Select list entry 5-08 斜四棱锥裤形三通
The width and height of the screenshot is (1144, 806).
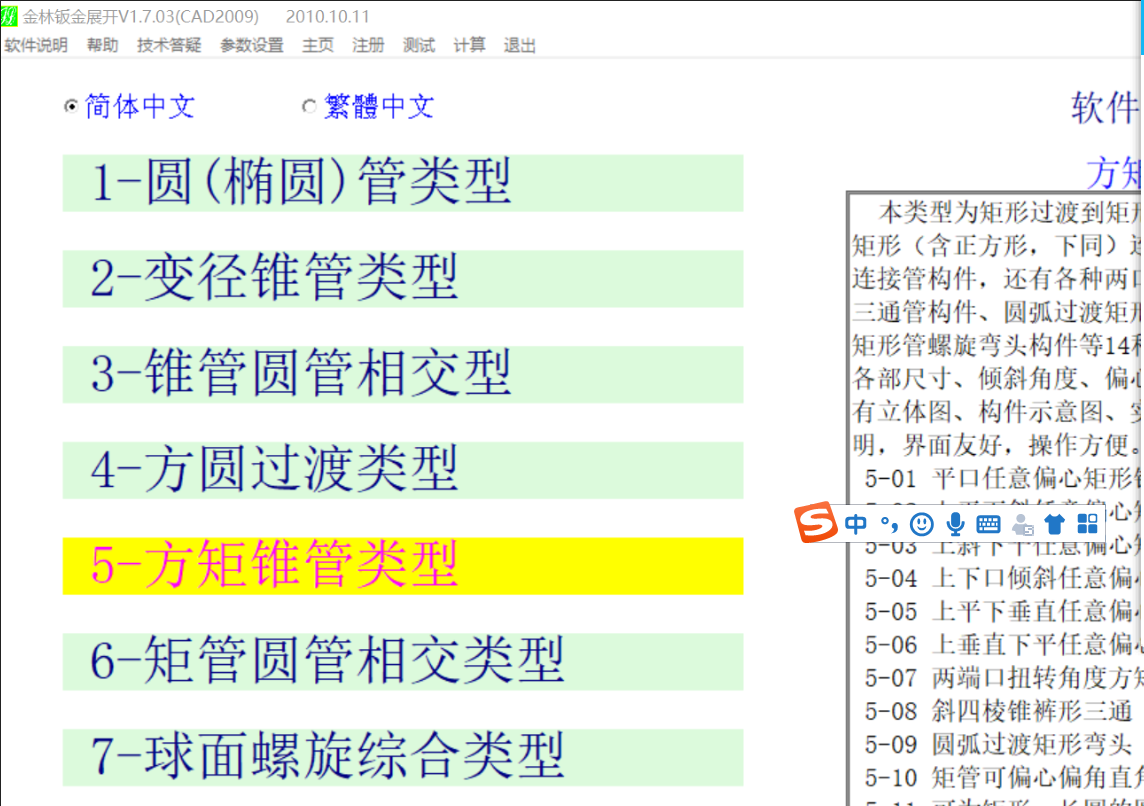coord(998,711)
